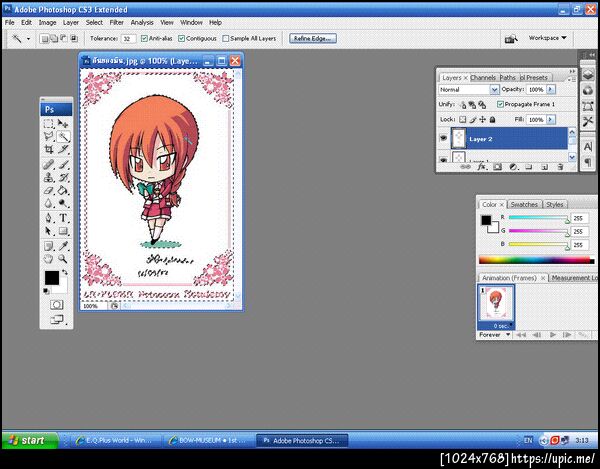Screen dimensions: 600x469
Task: Uncheck the Contiguous option
Action: coord(181,38)
